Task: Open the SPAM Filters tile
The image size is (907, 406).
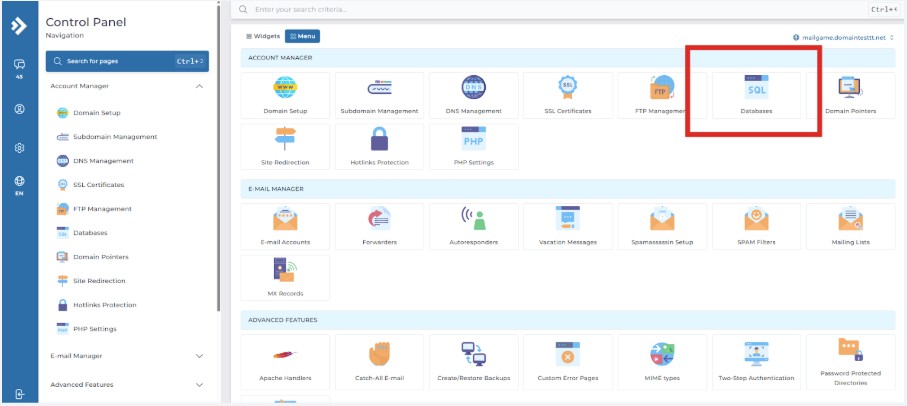Action: 755,220
